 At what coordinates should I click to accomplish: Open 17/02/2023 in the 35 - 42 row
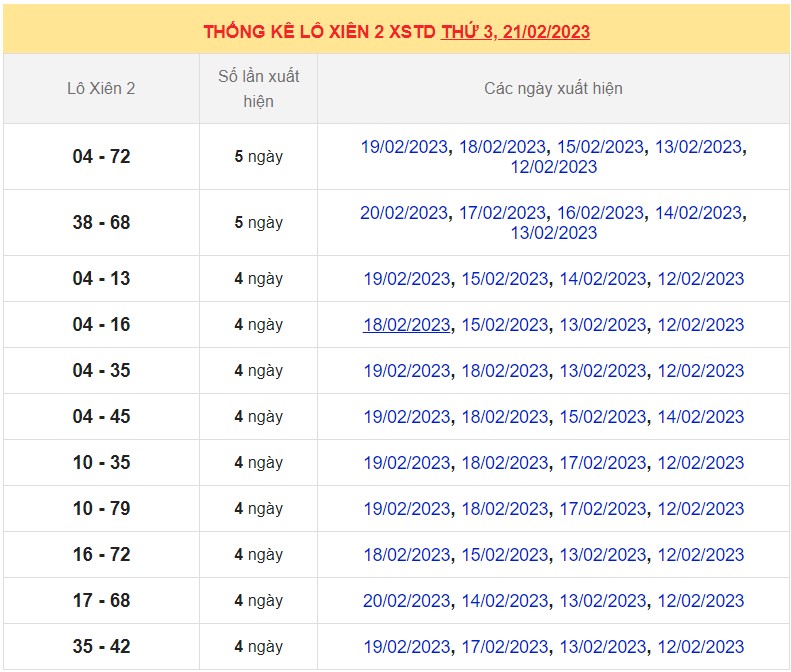tap(505, 647)
